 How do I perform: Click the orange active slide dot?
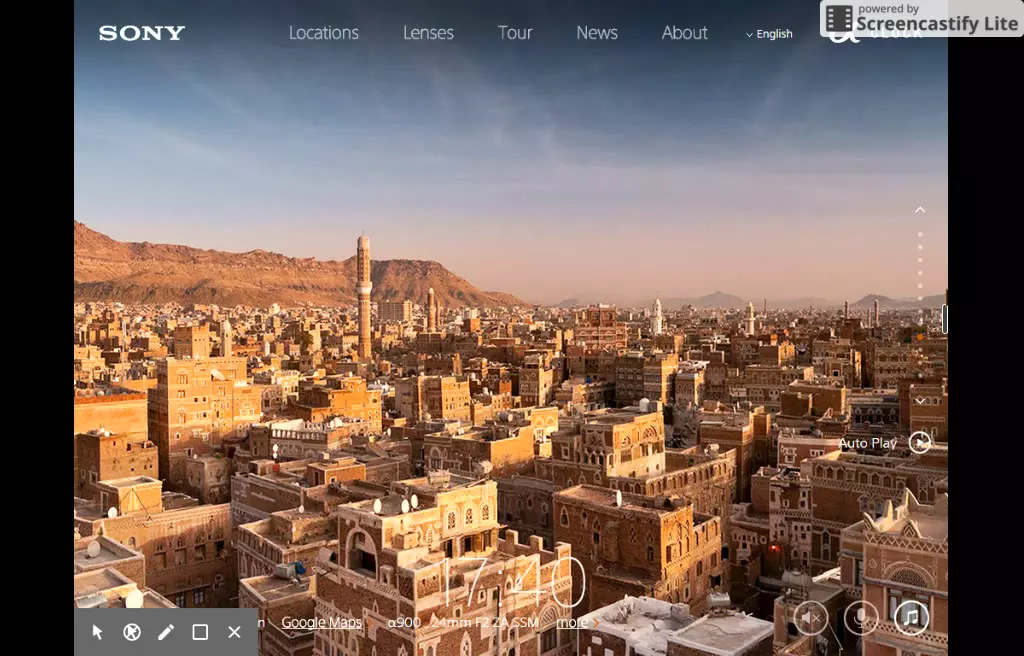click(920, 337)
